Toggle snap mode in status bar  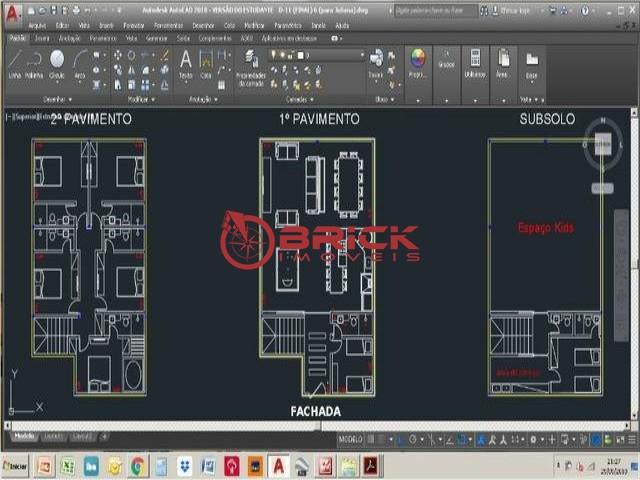pyautogui.click(x=381, y=440)
